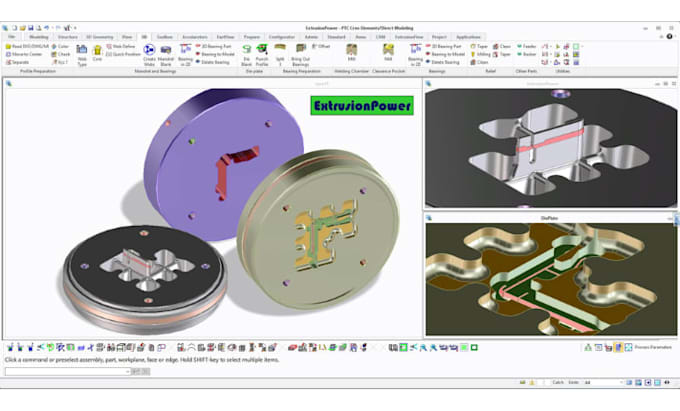Viewport: 680px width, 411px height.
Task: Click the Save icon in quick access toolbar
Action: (x=31, y=28)
